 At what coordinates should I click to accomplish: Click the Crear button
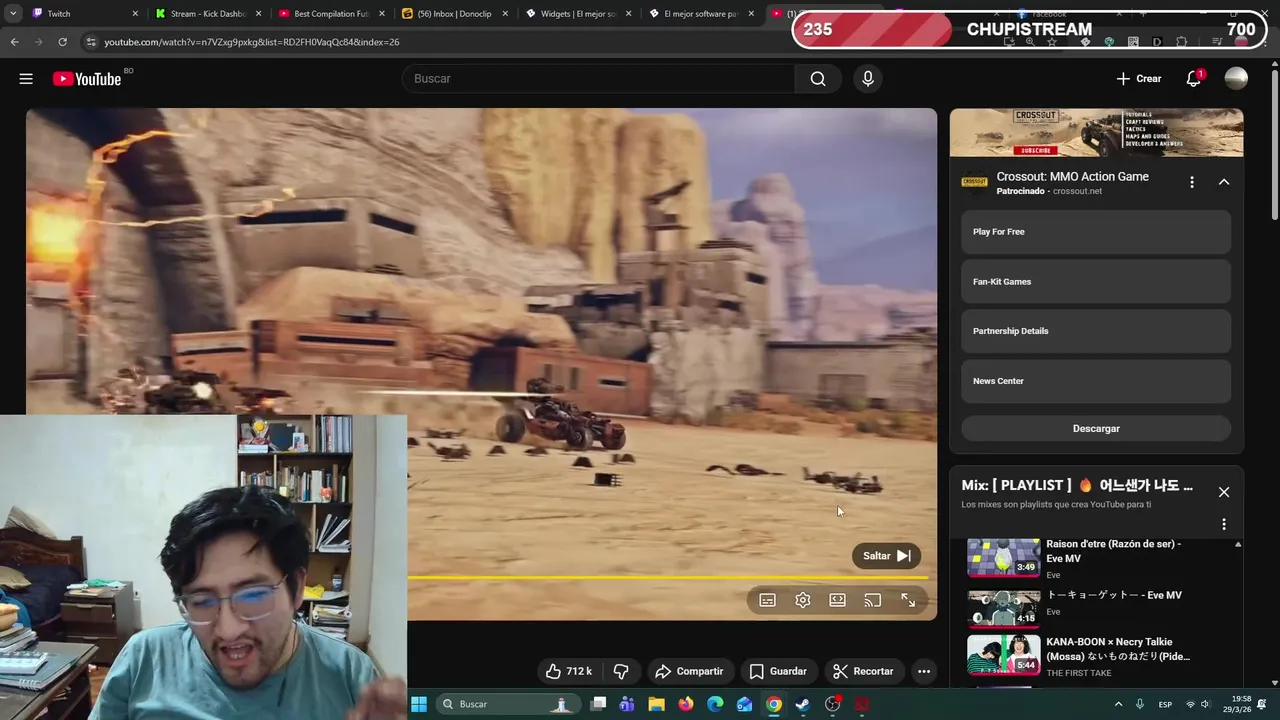point(1139,79)
